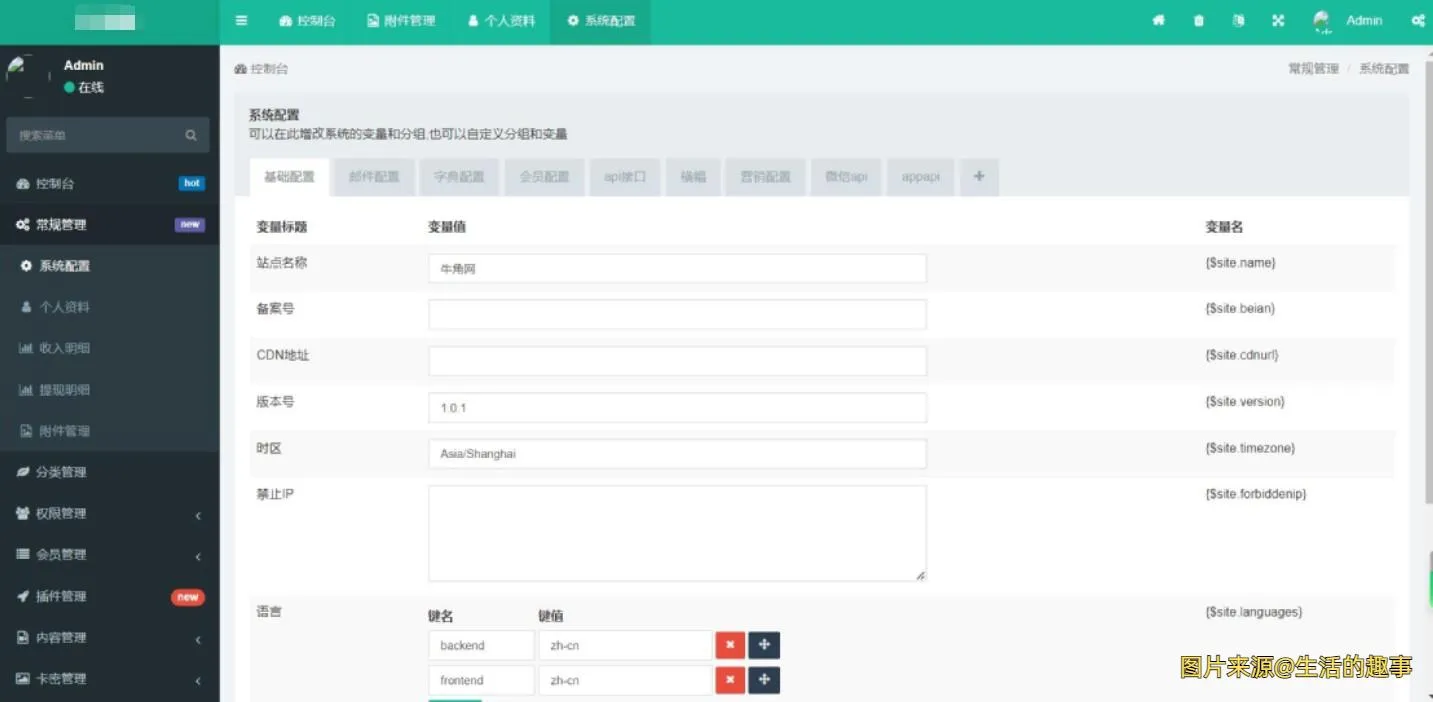Switch to the 微信api tab
The image size is (1433, 702).
845,176
